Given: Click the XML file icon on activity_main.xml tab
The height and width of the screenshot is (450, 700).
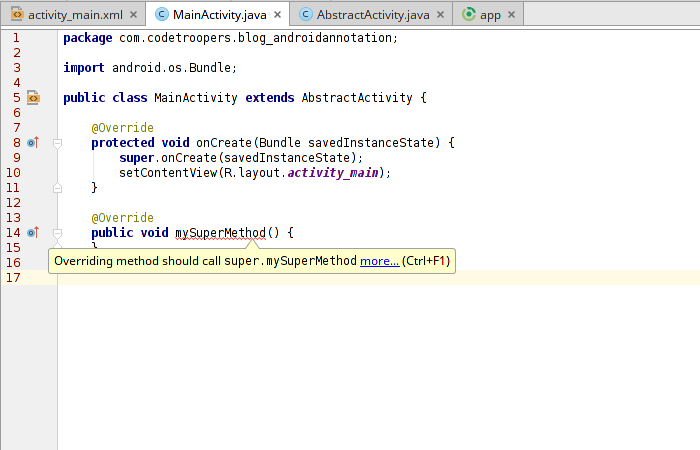Looking at the screenshot, I should tap(17, 15).
